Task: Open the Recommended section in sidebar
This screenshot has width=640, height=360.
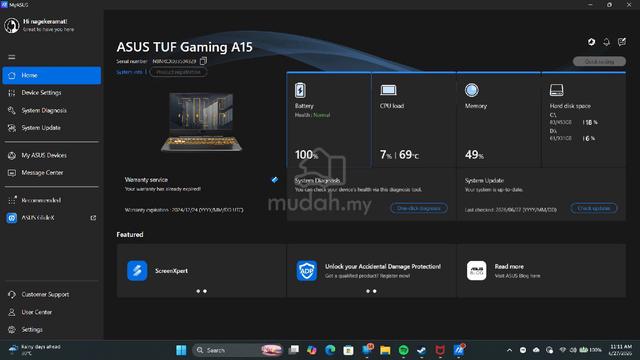Action: coord(51,200)
